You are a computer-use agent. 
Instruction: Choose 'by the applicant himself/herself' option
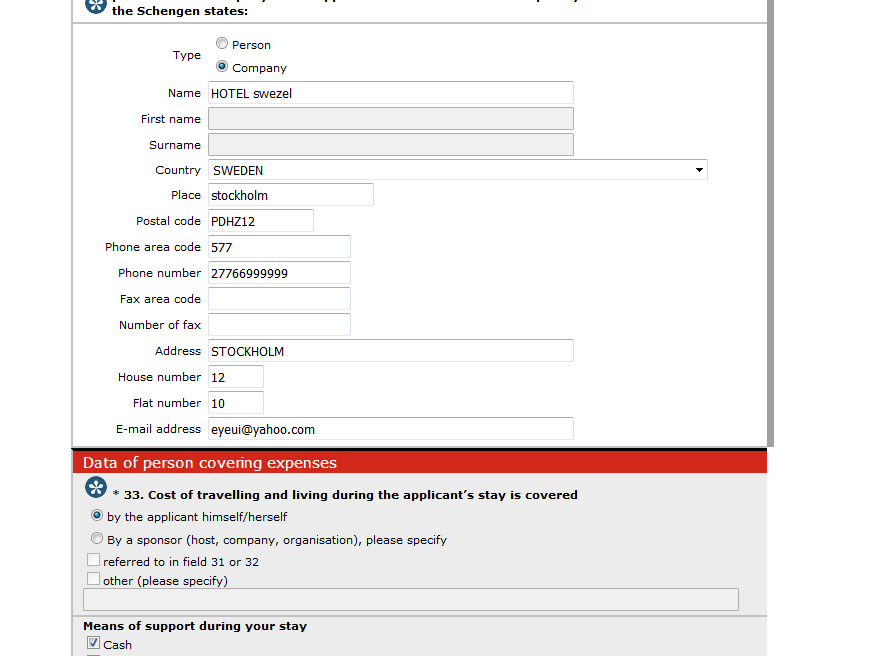coord(97,516)
